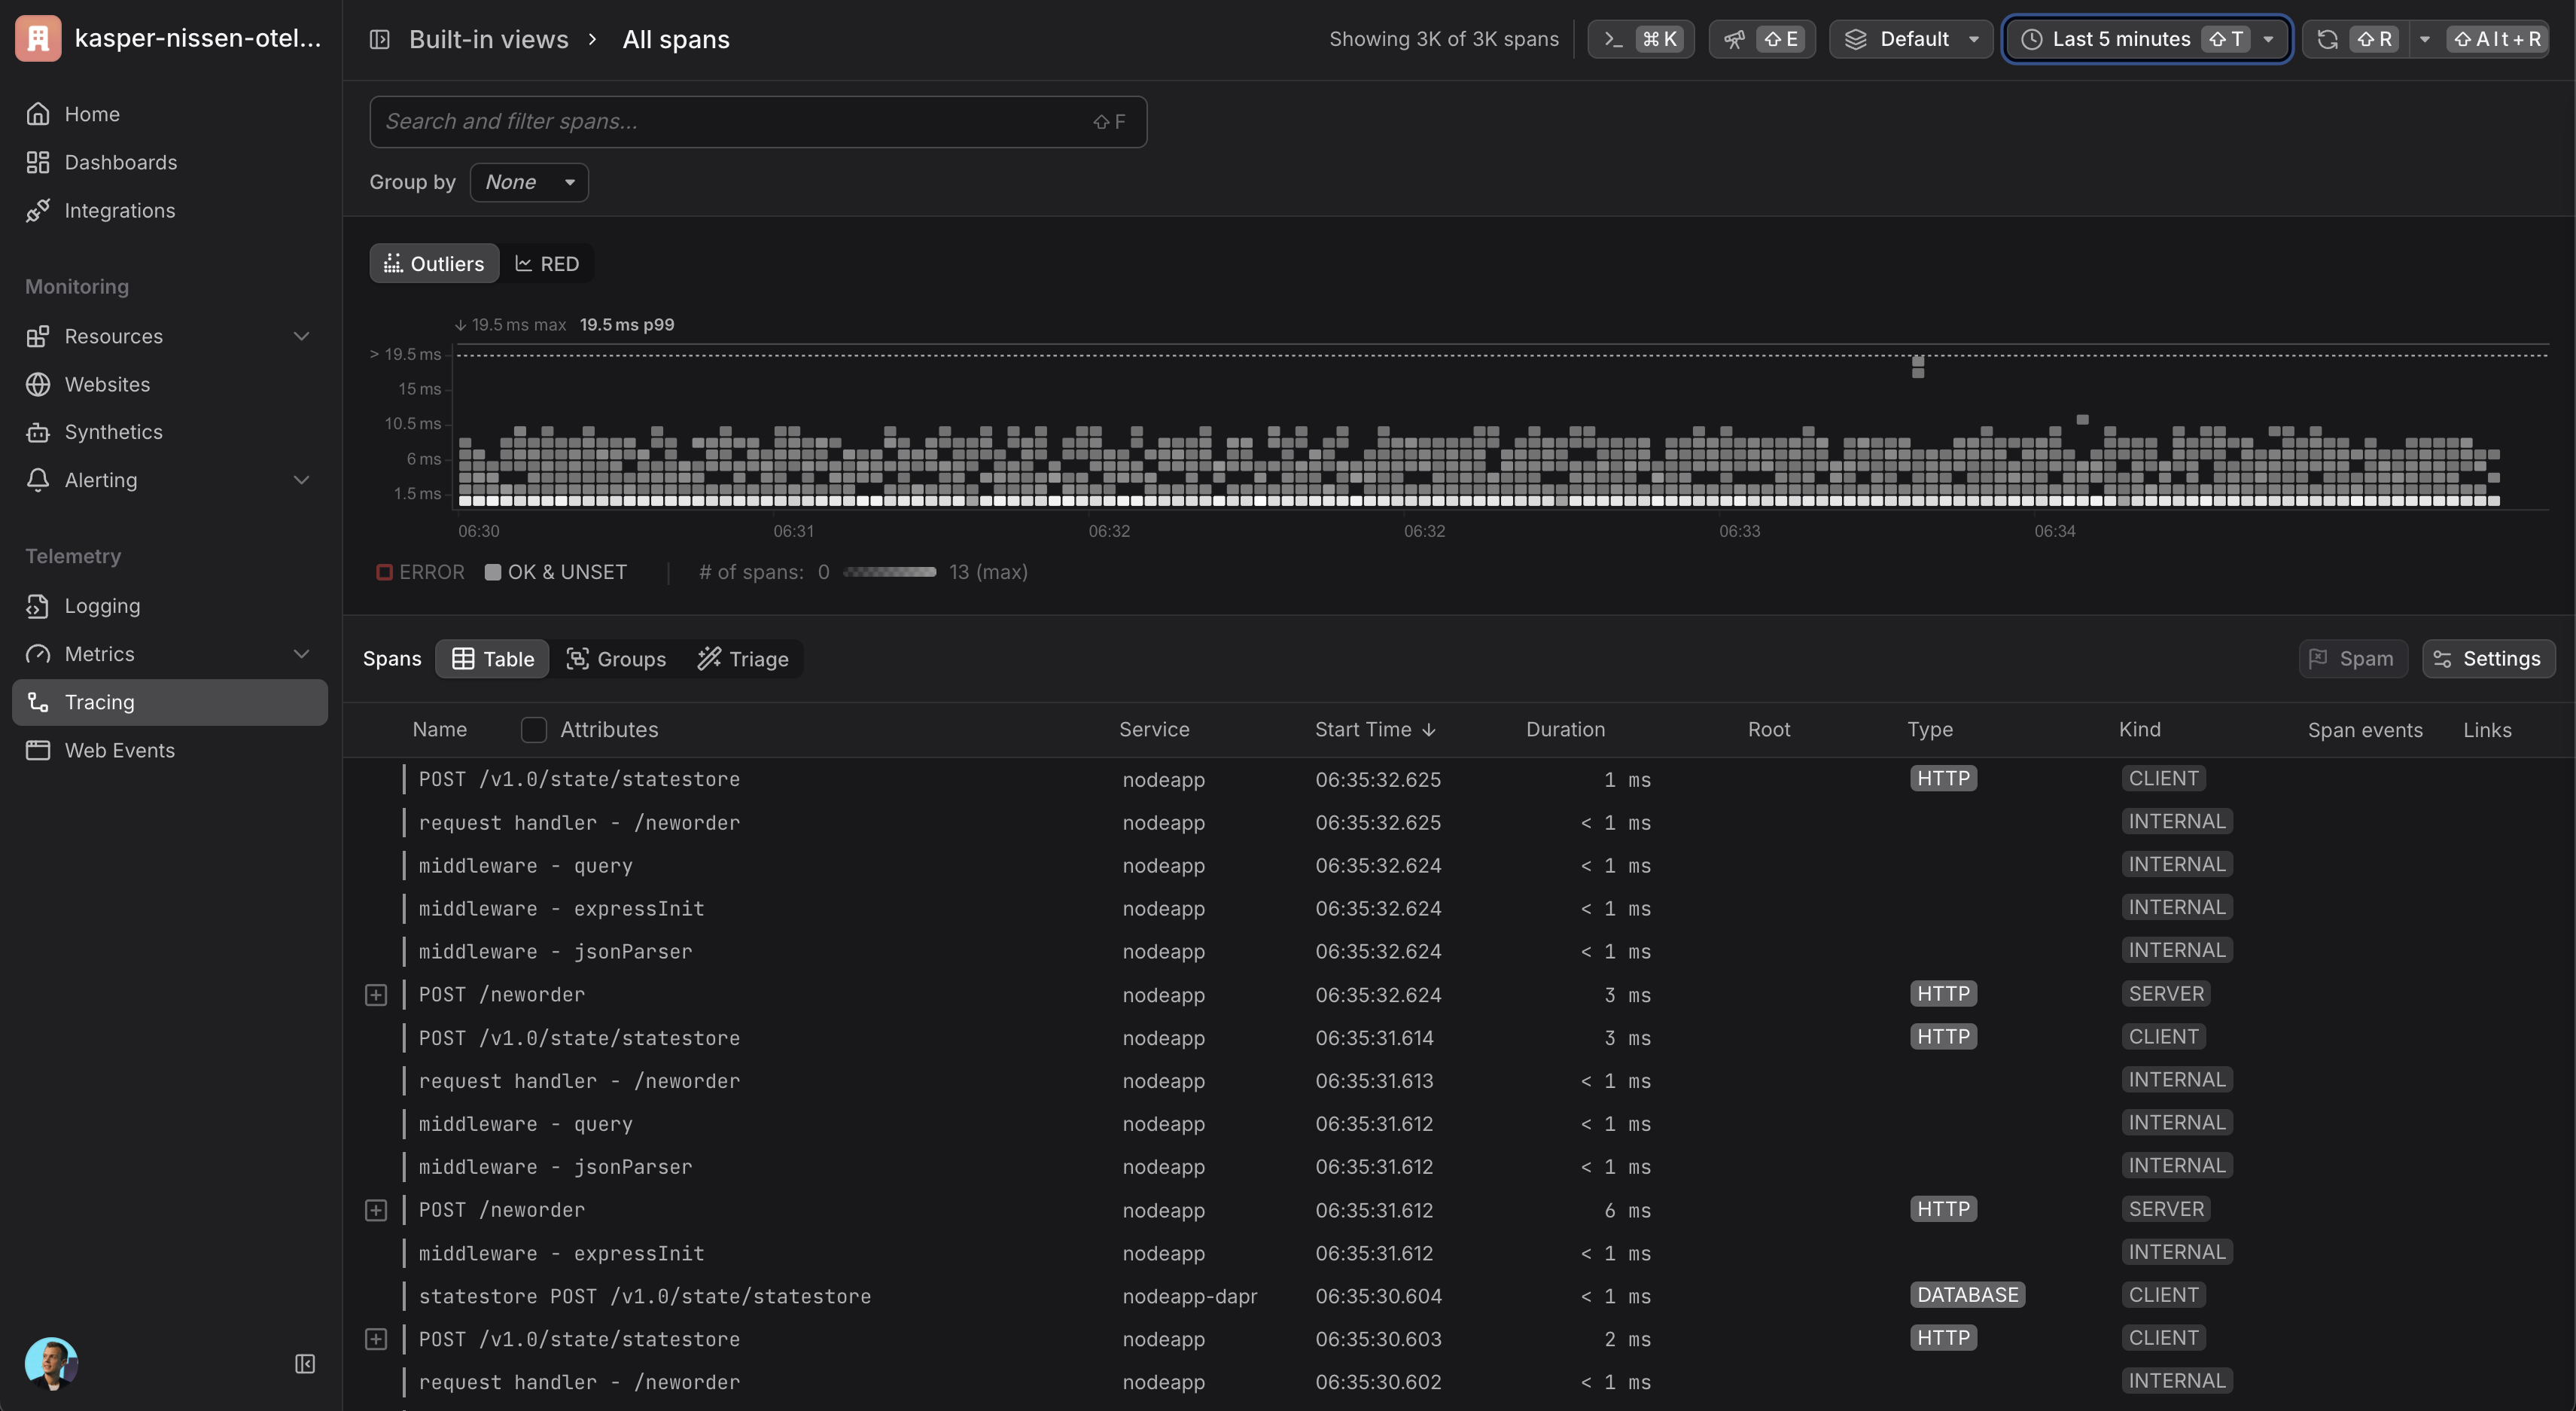Click the user avatar picture

pos(50,1364)
